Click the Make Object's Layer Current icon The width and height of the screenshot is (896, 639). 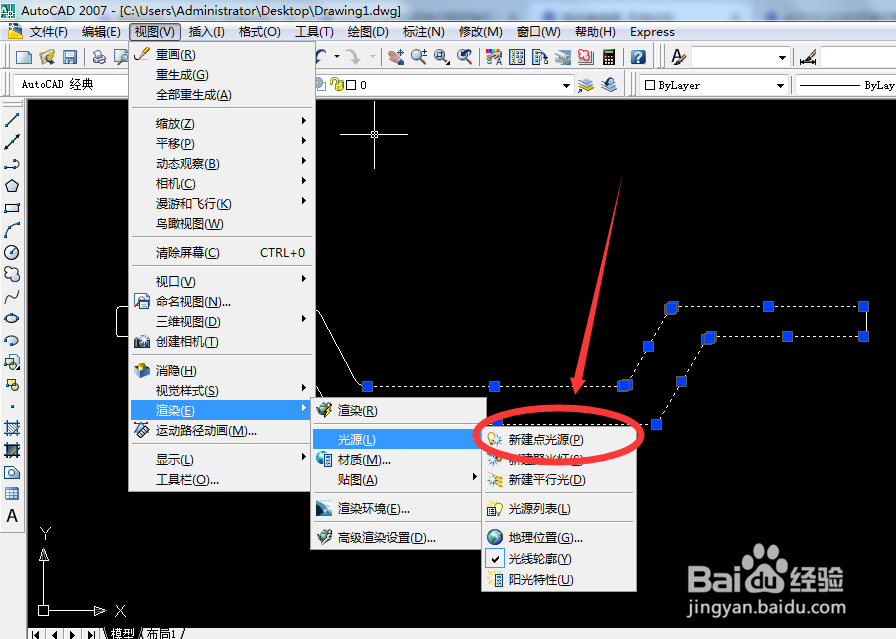(586, 85)
